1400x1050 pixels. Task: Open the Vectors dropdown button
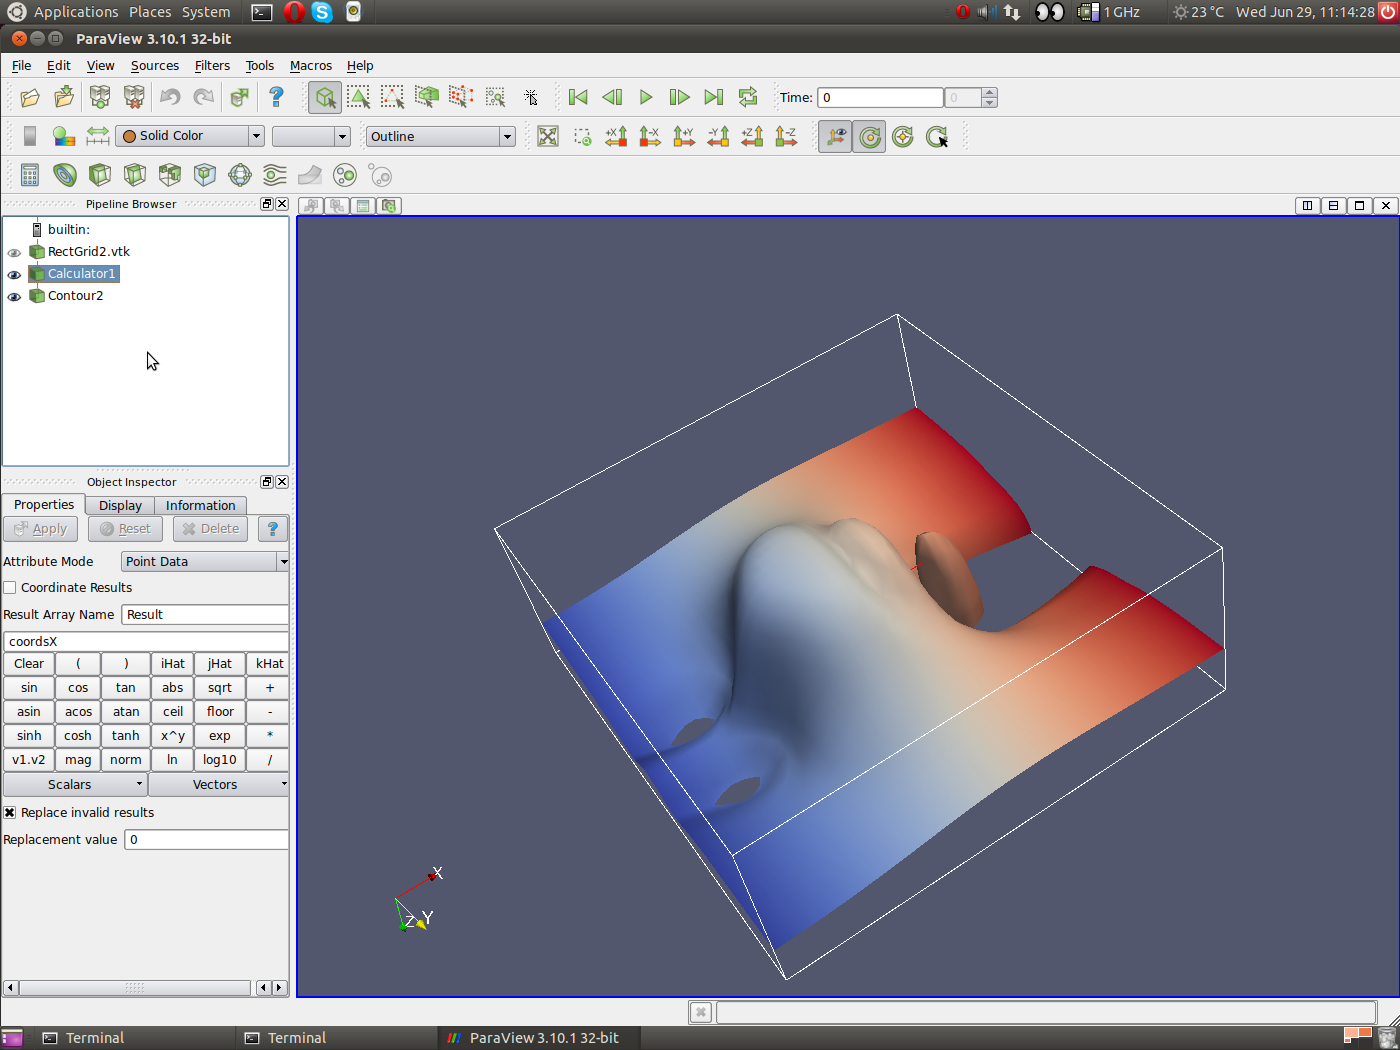point(219,785)
